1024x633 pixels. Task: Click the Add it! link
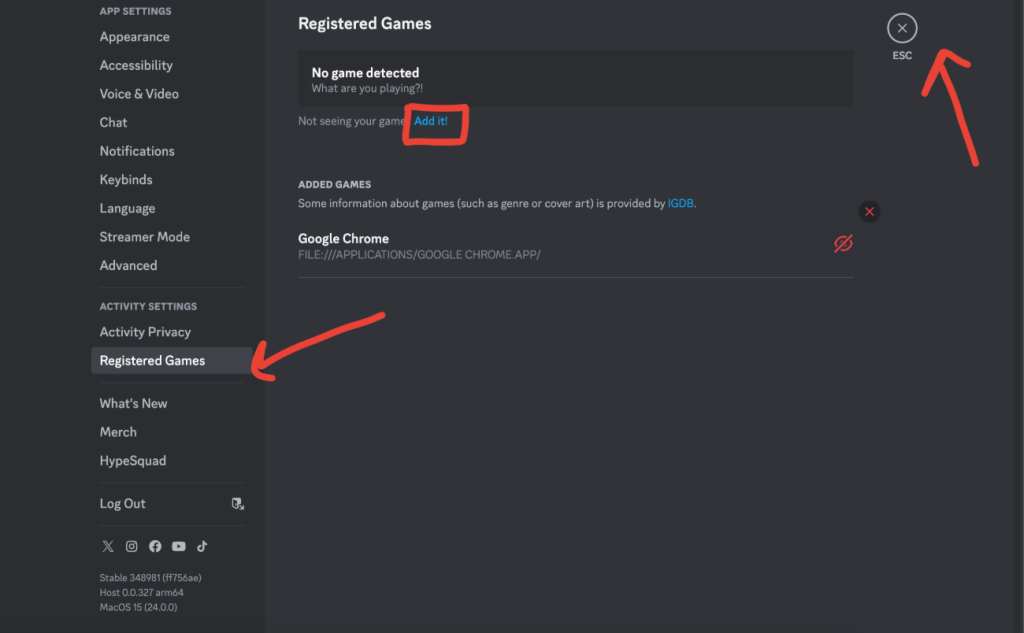[432, 121]
